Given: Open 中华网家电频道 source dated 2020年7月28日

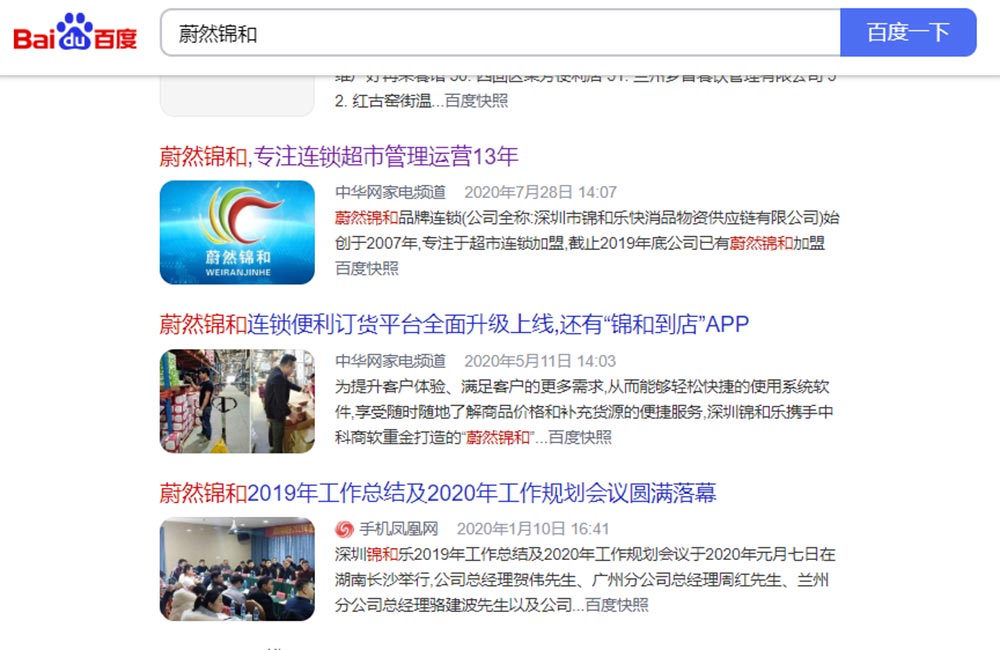Looking at the screenshot, I should 390,192.
